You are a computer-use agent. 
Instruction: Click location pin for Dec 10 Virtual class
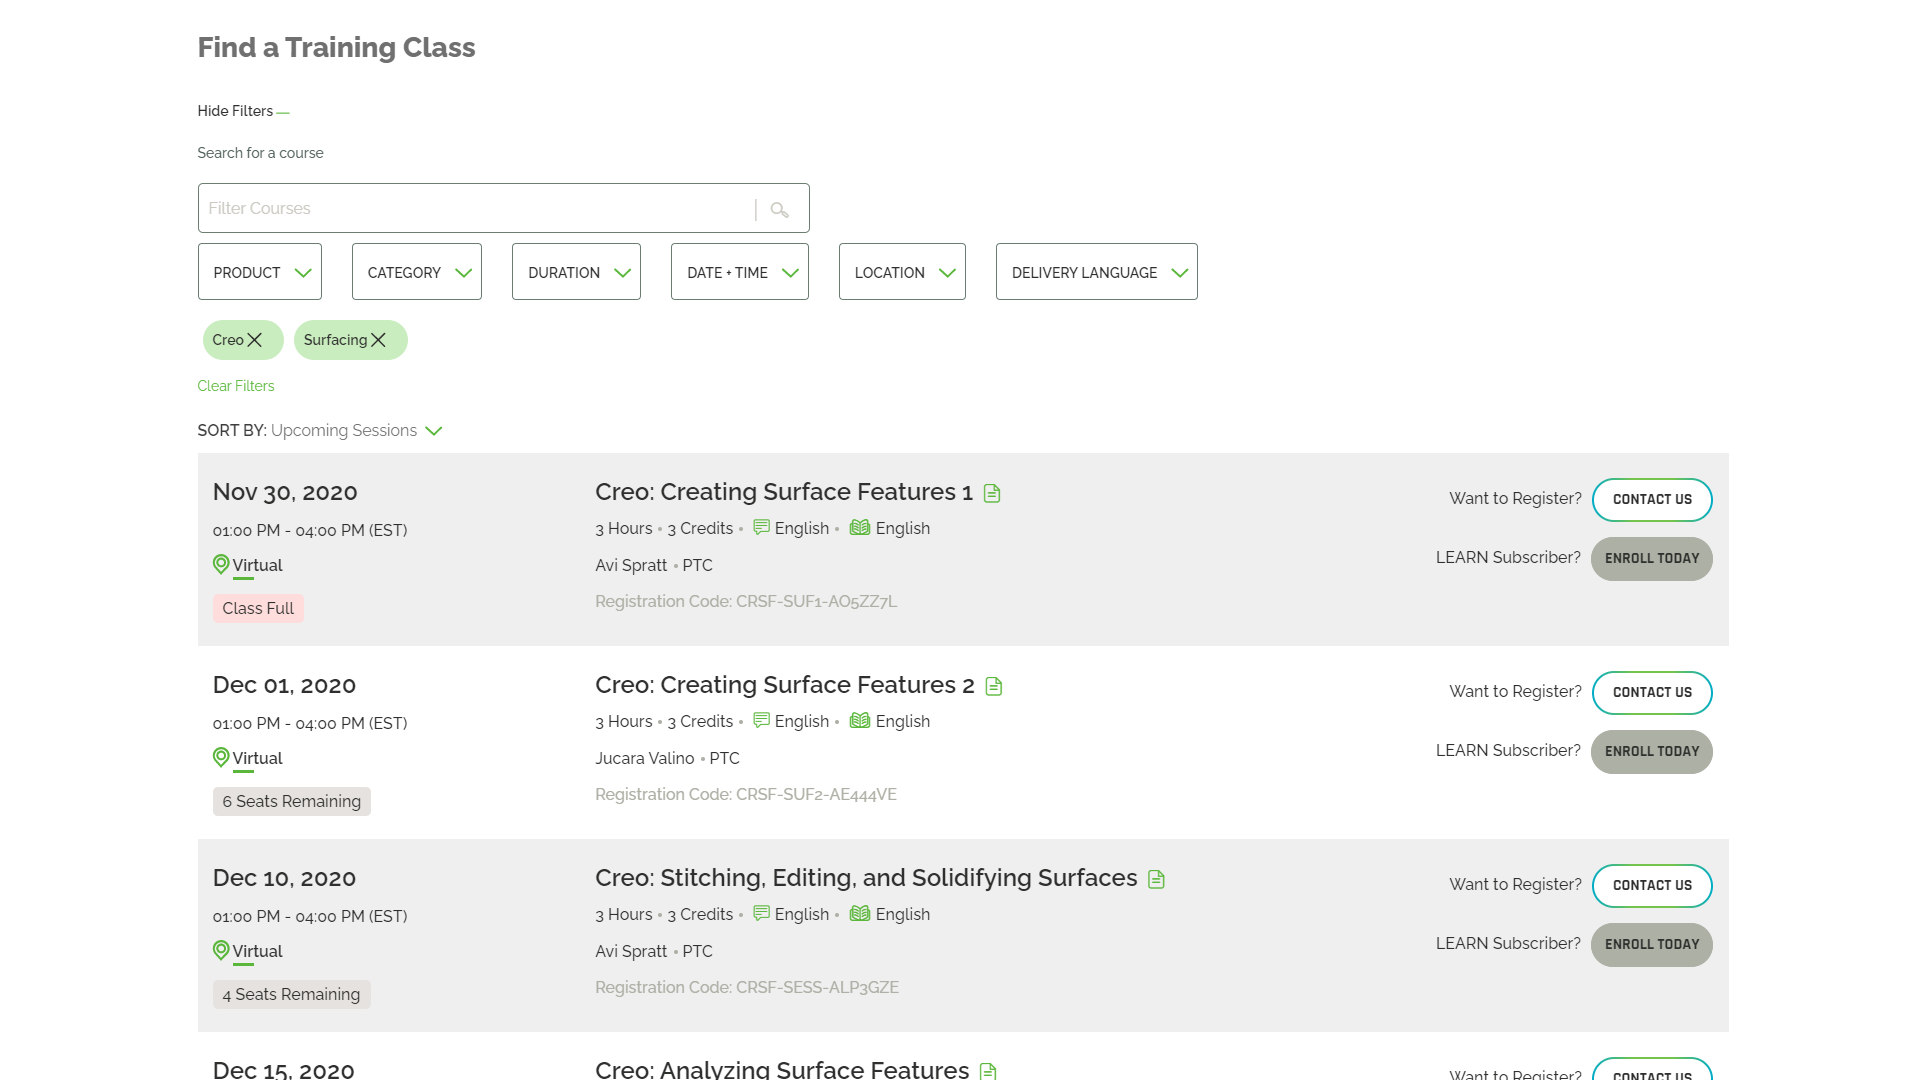[x=221, y=950]
